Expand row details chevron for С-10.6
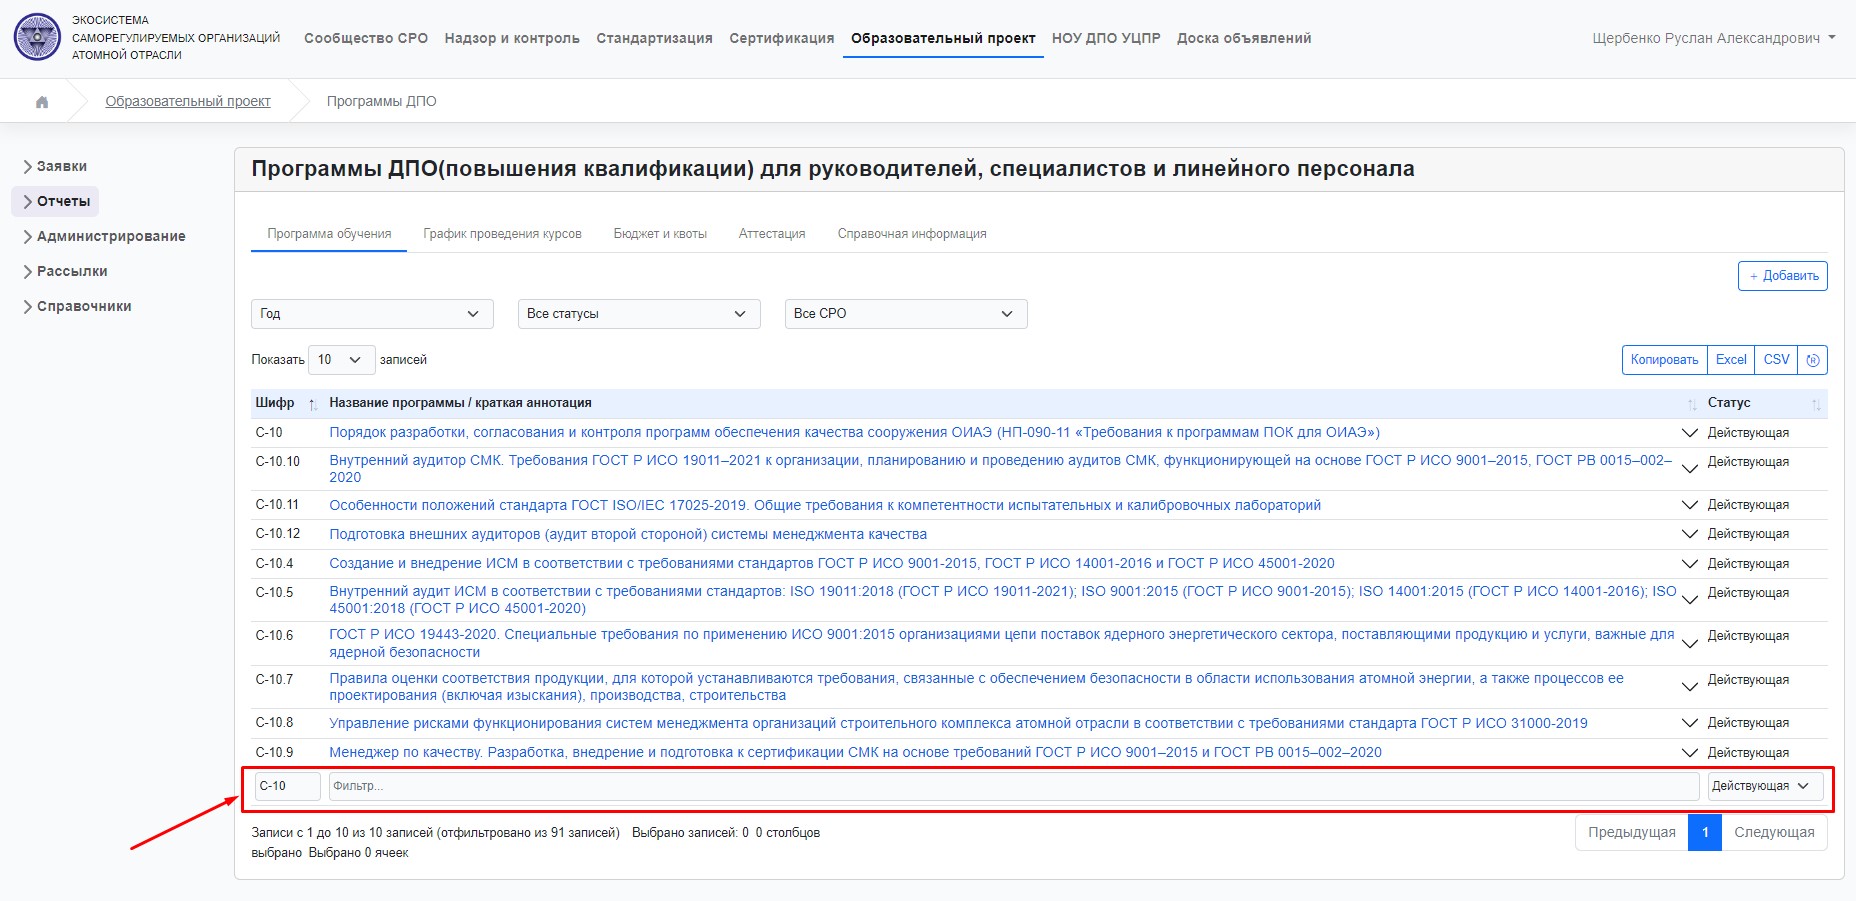The width and height of the screenshot is (1856, 901). (1690, 643)
